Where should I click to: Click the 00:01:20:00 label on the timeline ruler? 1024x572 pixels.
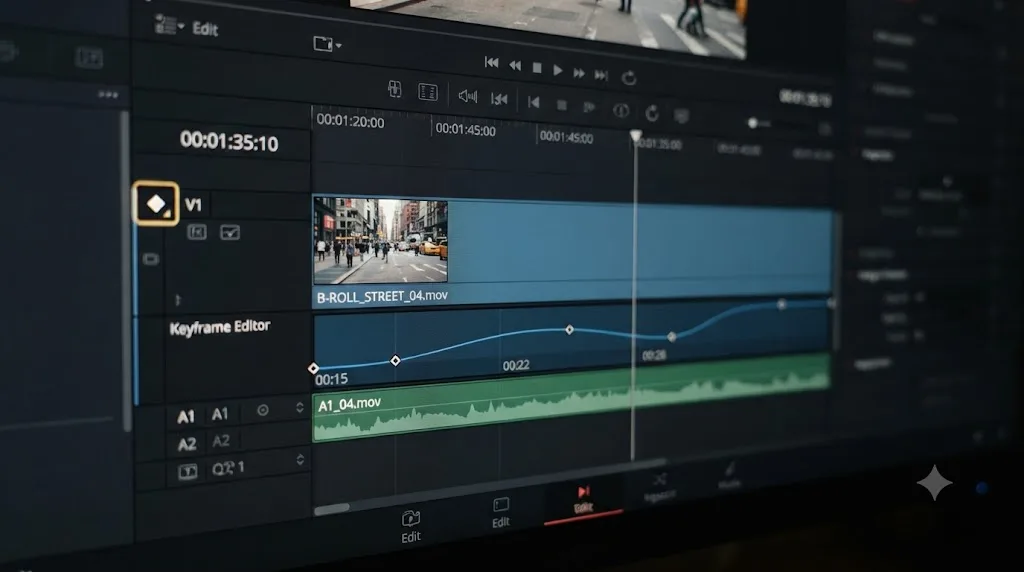[351, 121]
